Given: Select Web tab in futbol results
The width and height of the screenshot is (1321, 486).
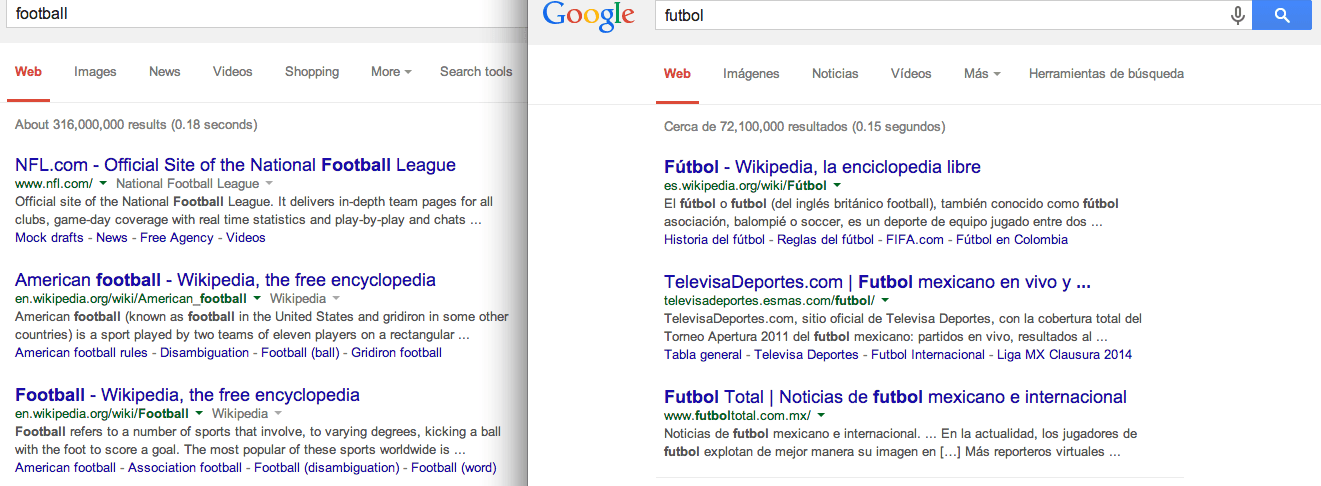Looking at the screenshot, I should (677, 74).
